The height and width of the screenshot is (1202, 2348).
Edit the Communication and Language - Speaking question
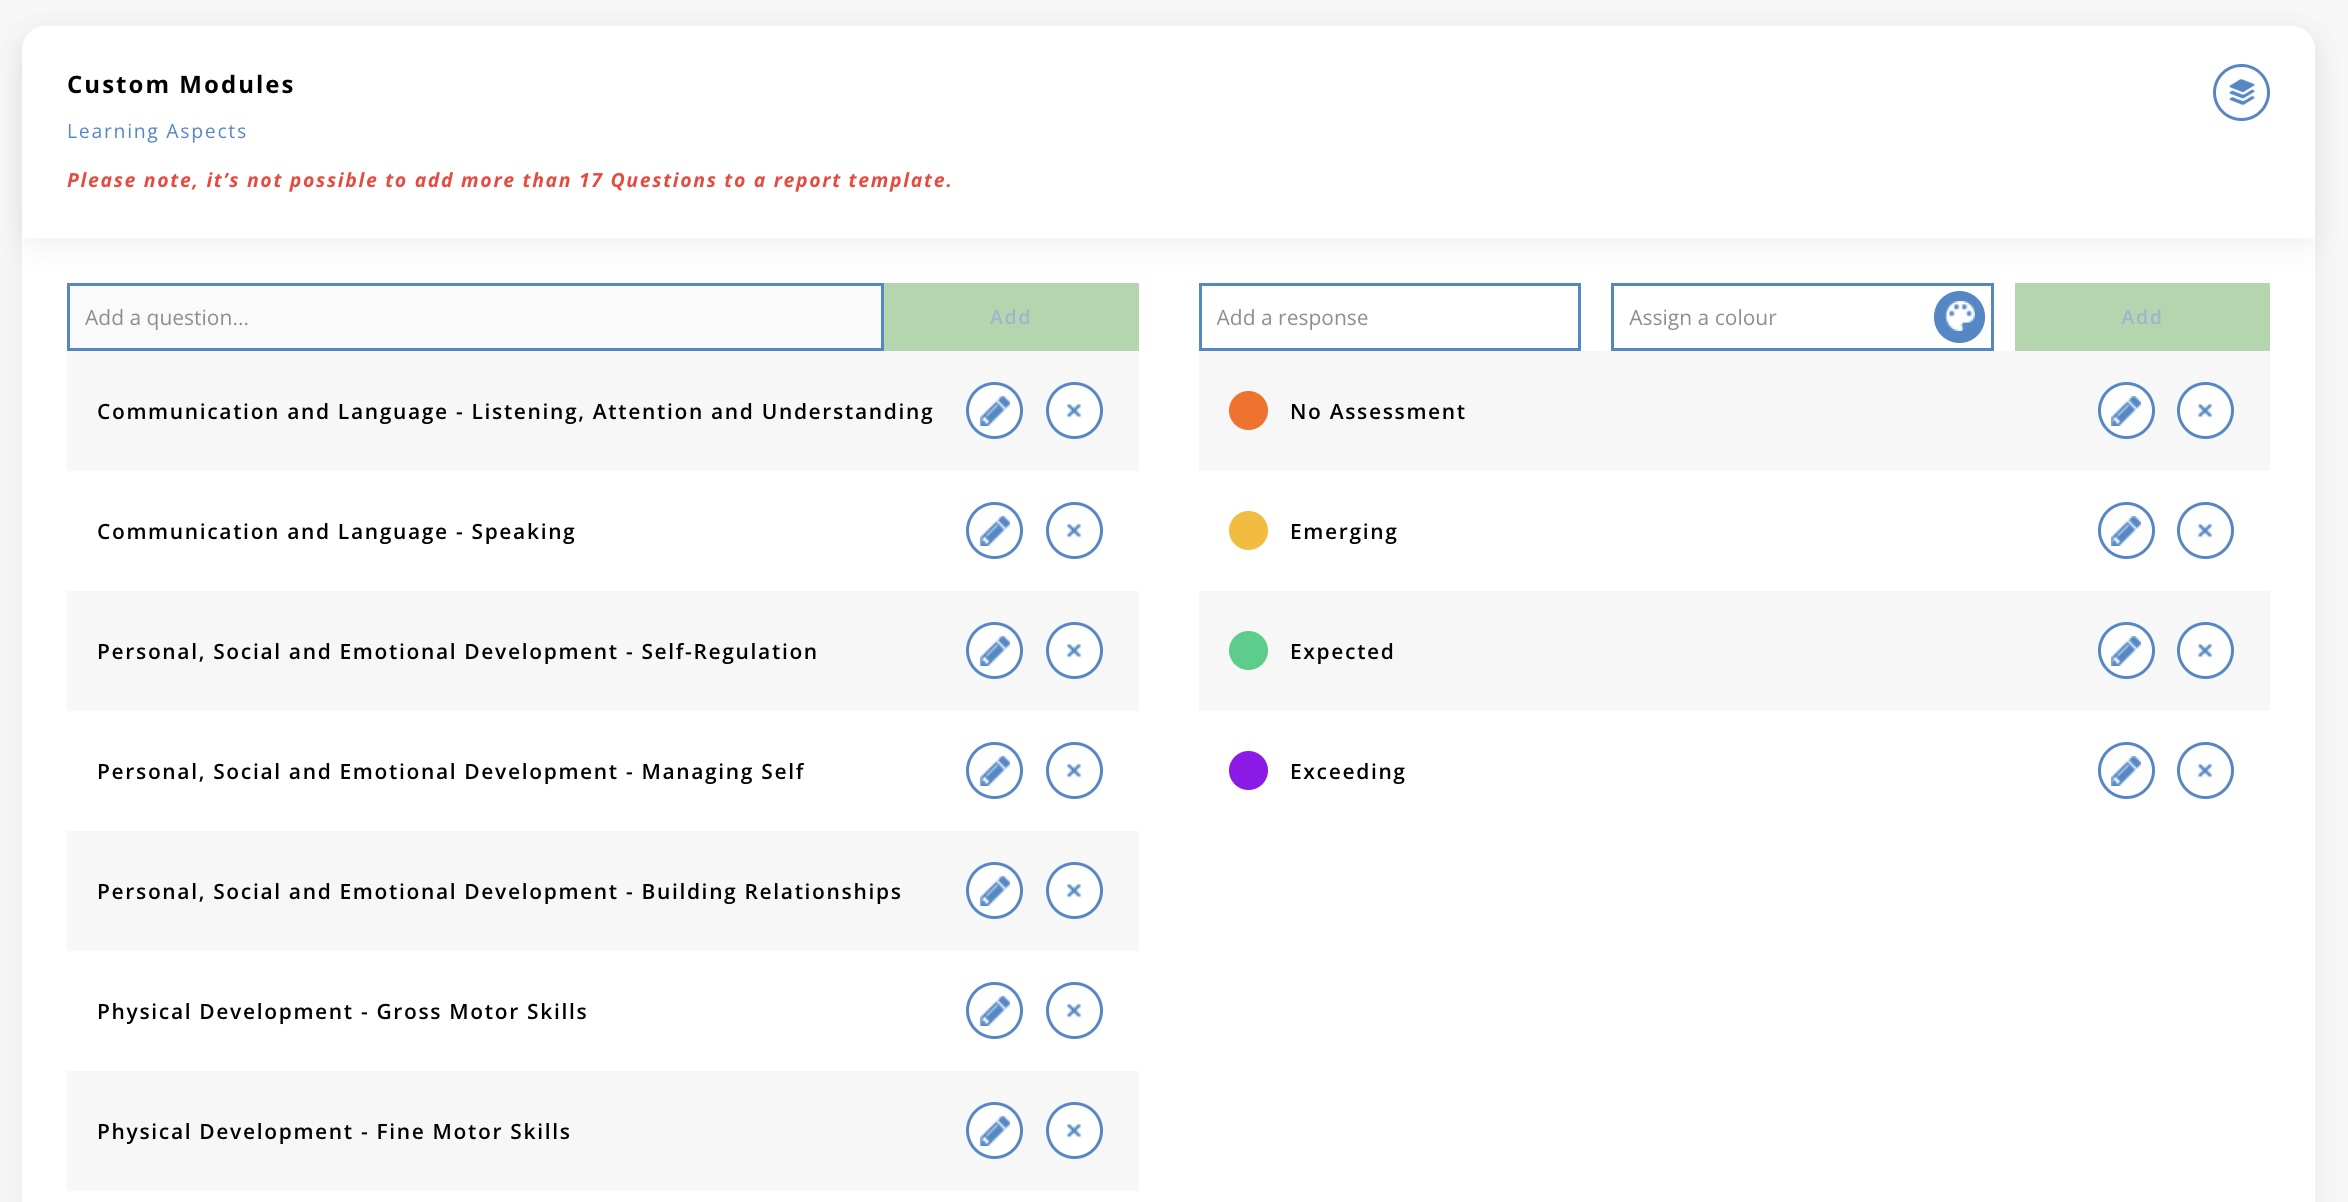coord(994,531)
